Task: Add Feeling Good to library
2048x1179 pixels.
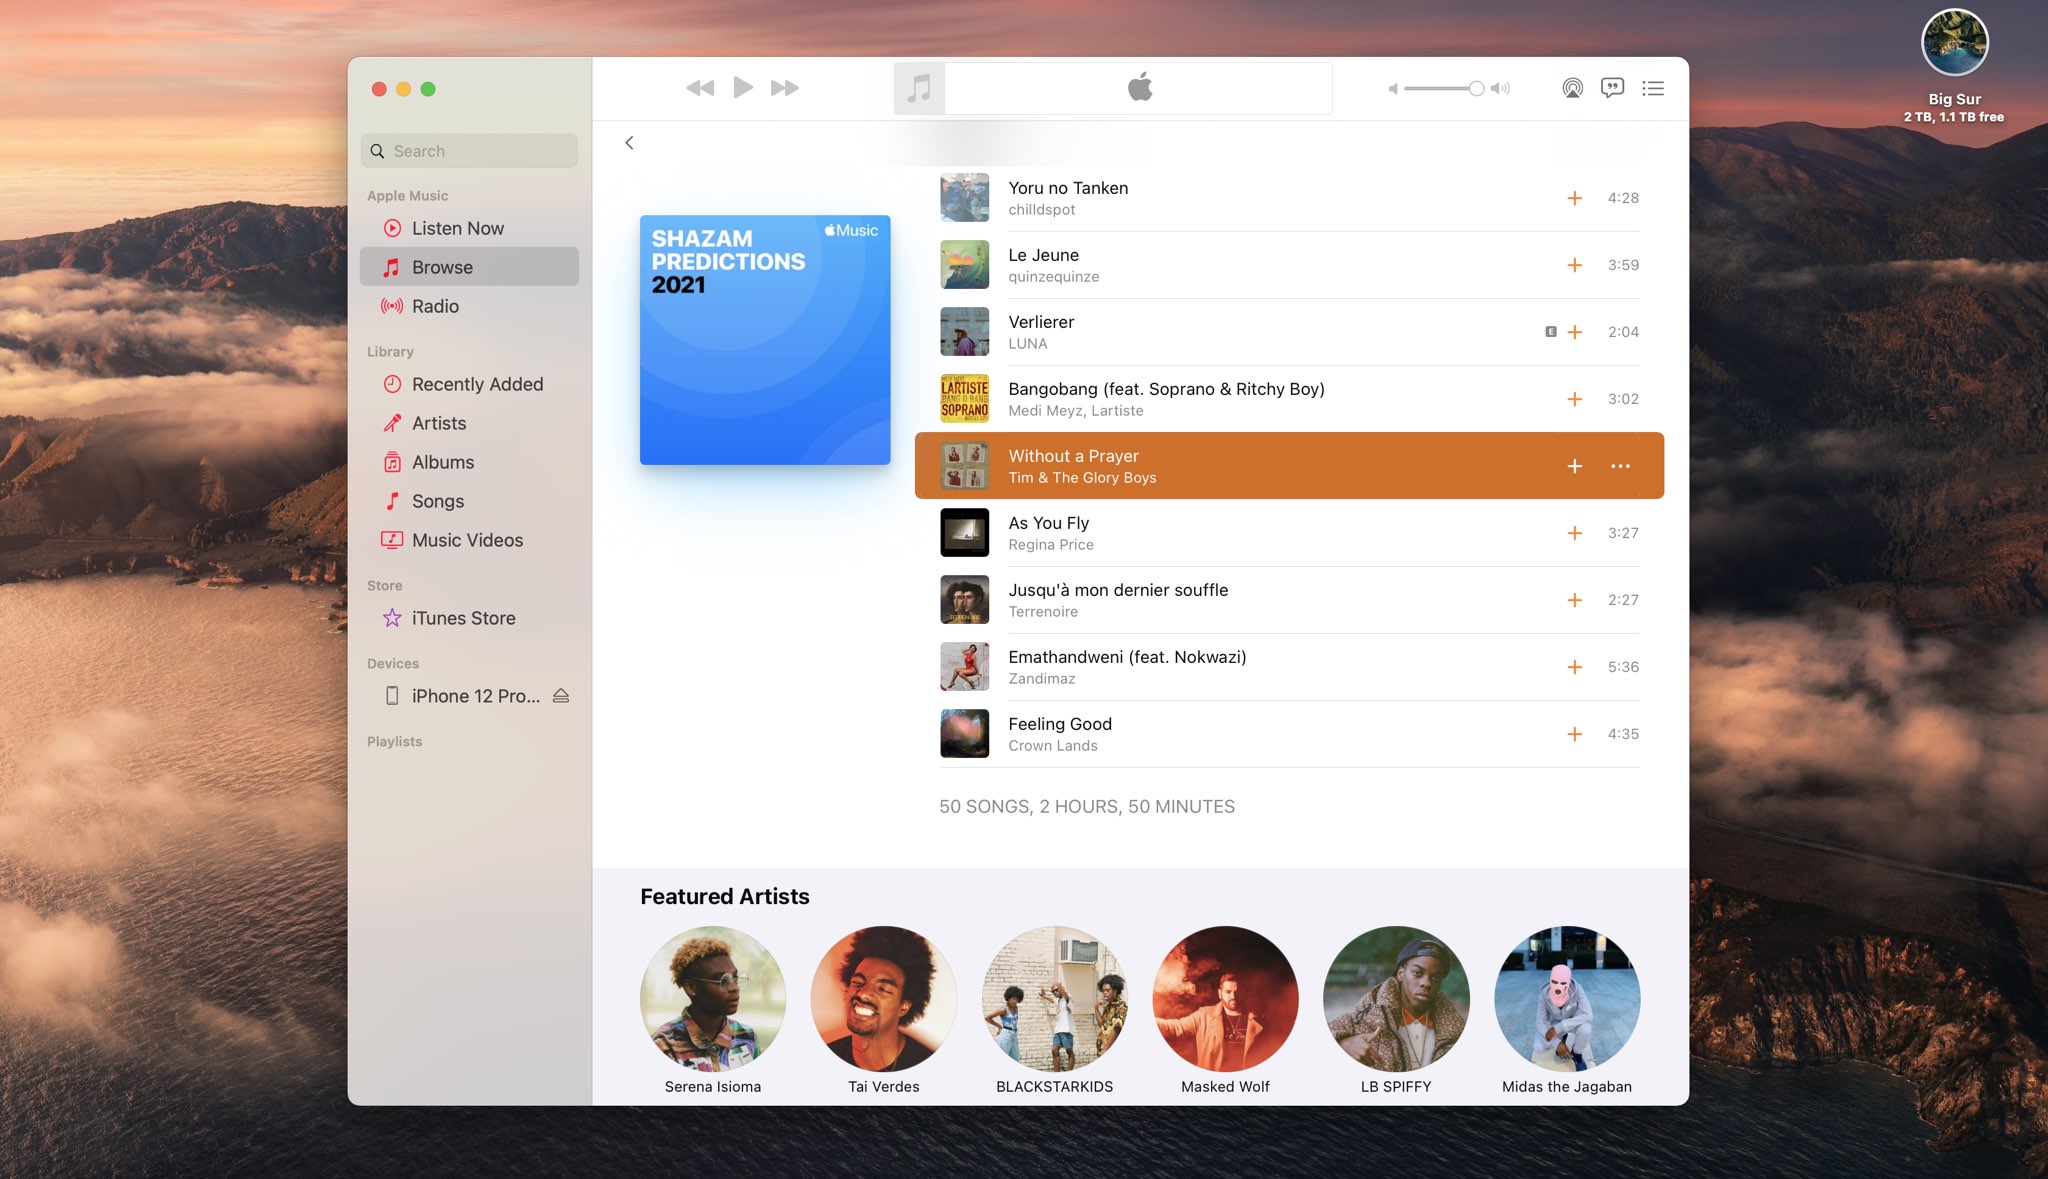Action: [1574, 734]
